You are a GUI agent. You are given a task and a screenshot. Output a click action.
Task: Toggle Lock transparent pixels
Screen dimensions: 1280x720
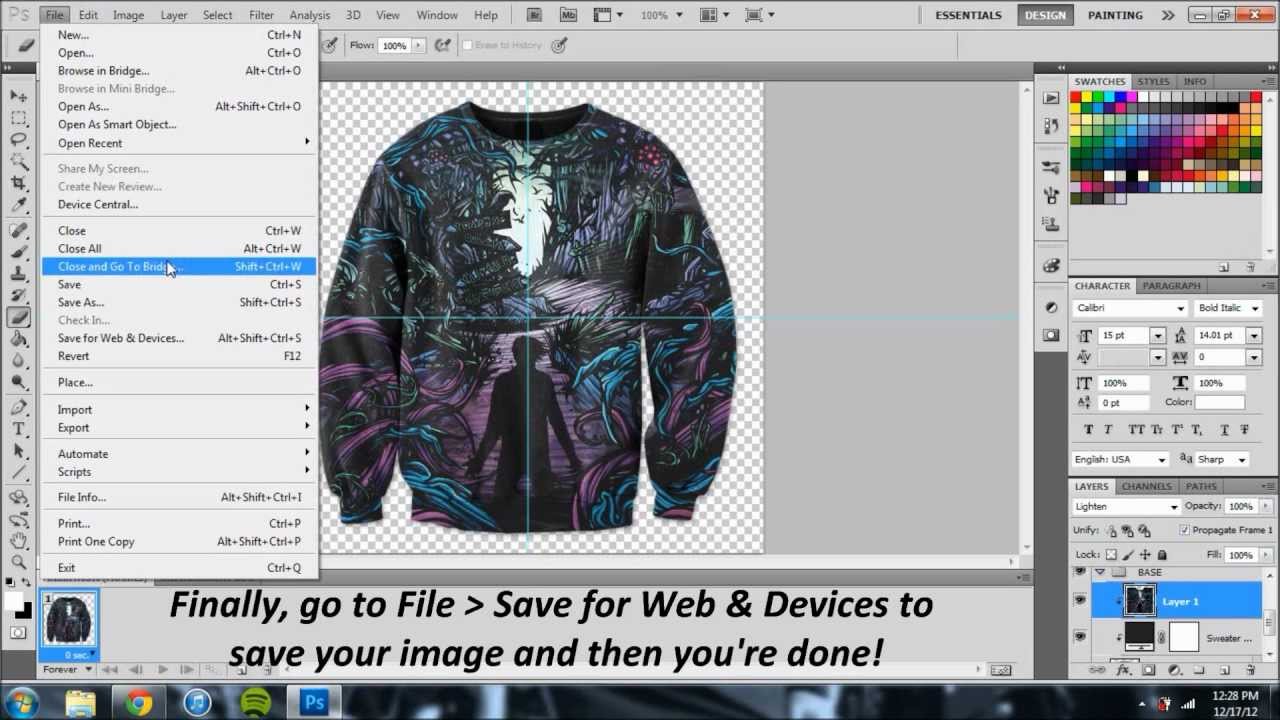pyautogui.click(x=1111, y=555)
